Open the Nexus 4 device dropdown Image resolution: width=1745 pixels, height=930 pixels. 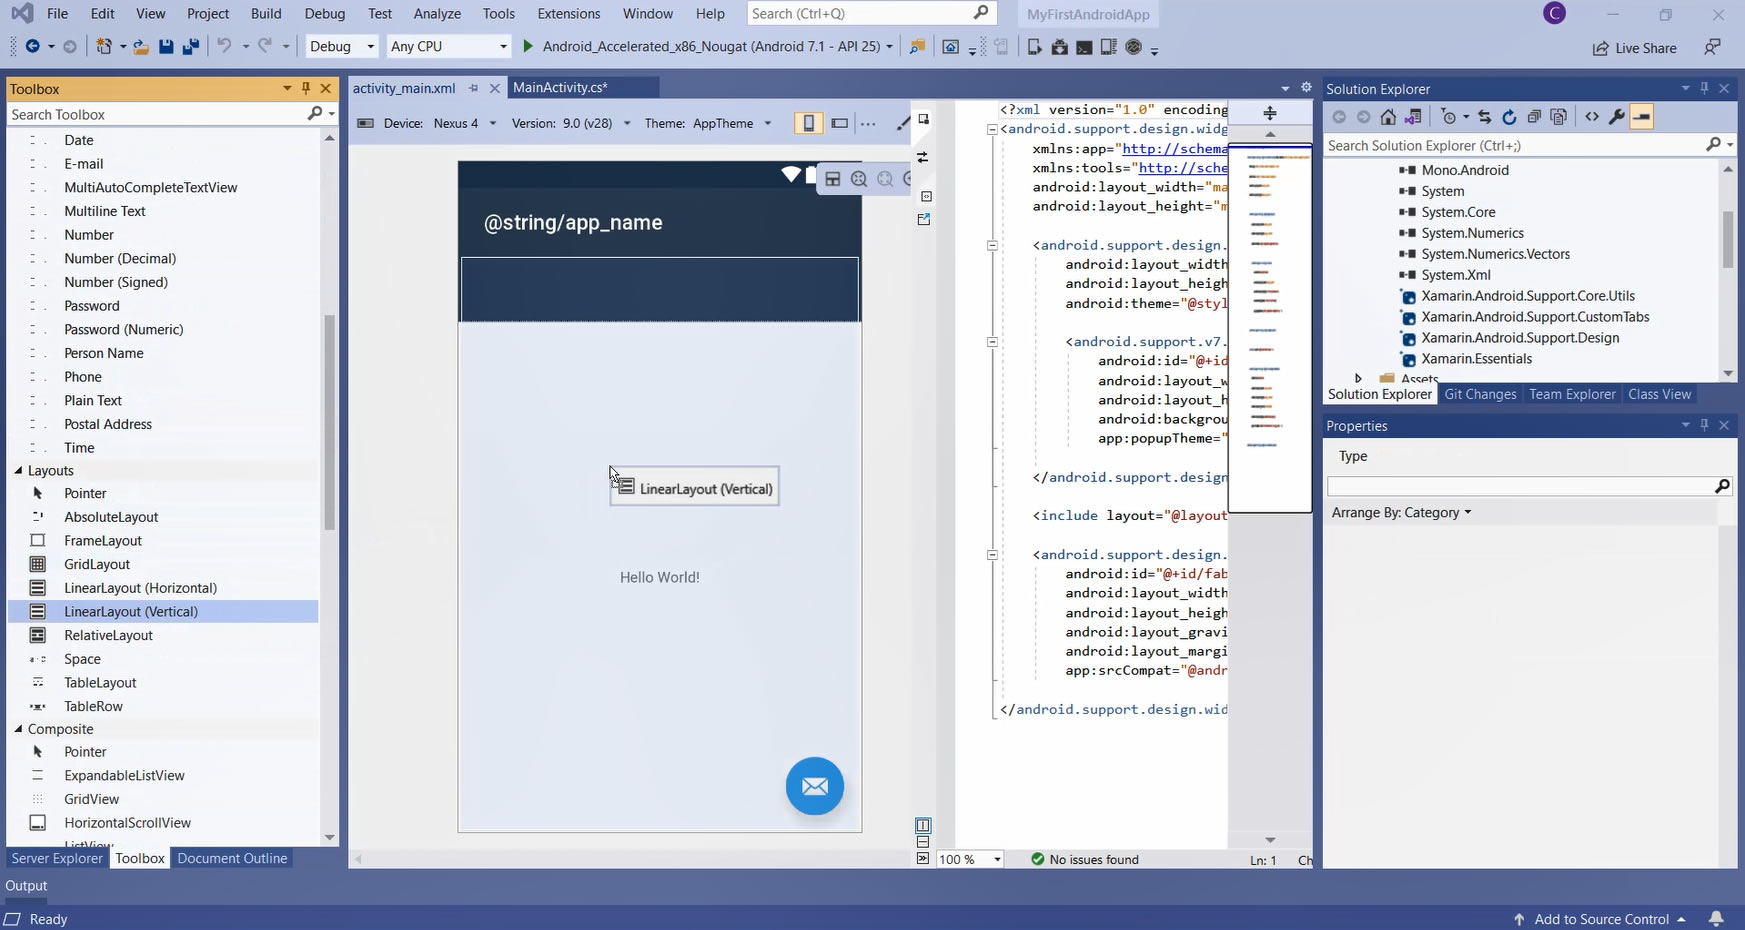(x=464, y=123)
